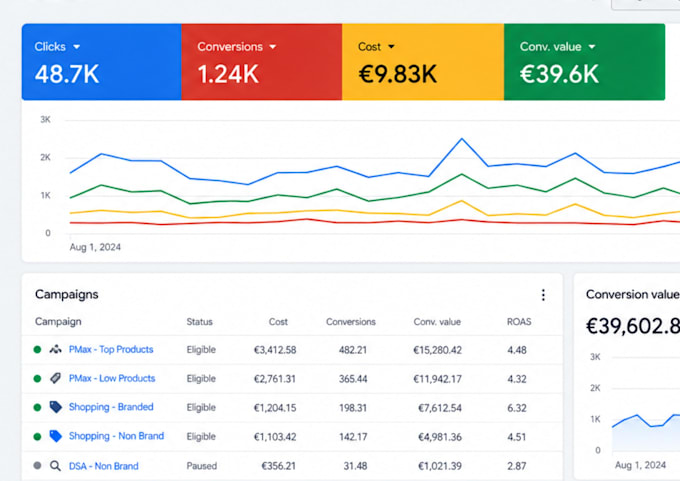
Task: Open the Campaigns card three-dot menu
Action: [x=543, y=295]
